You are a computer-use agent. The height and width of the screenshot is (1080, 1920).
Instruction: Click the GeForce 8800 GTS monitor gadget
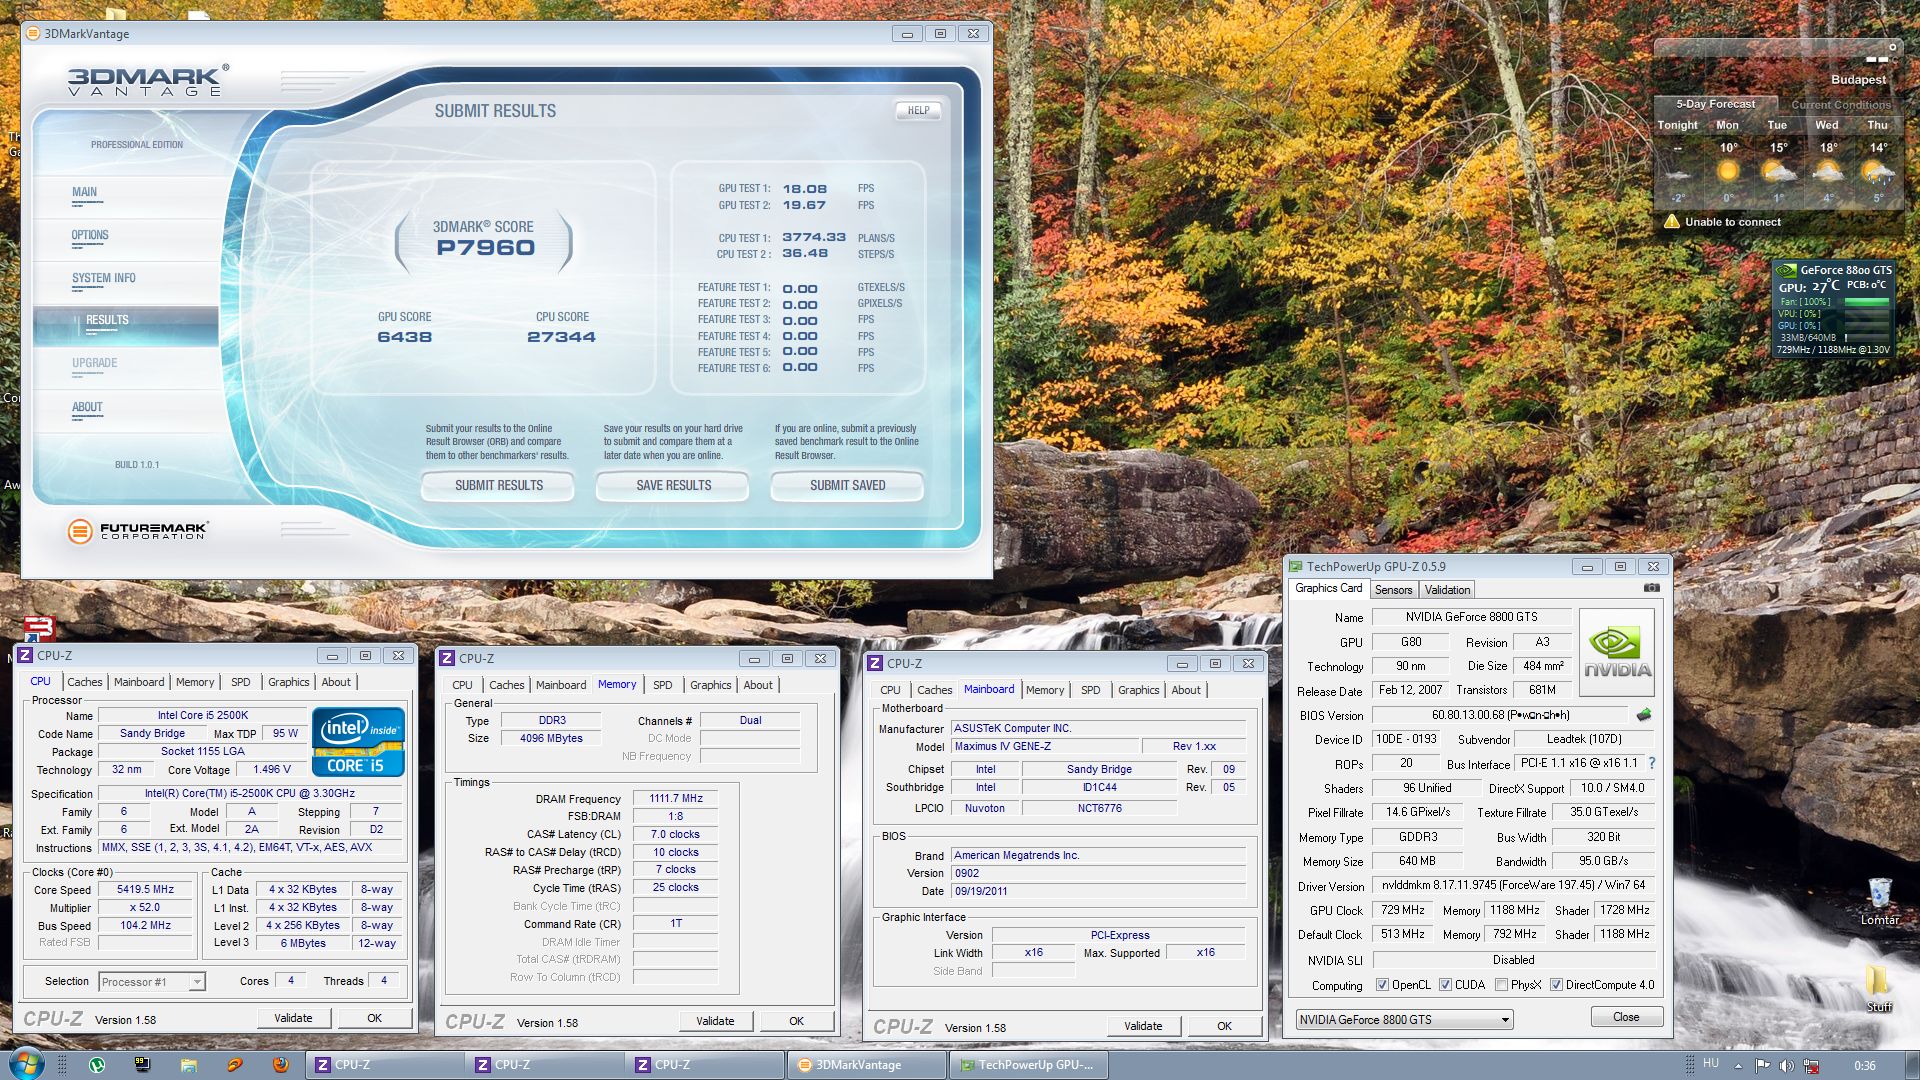click(1833, 309)
